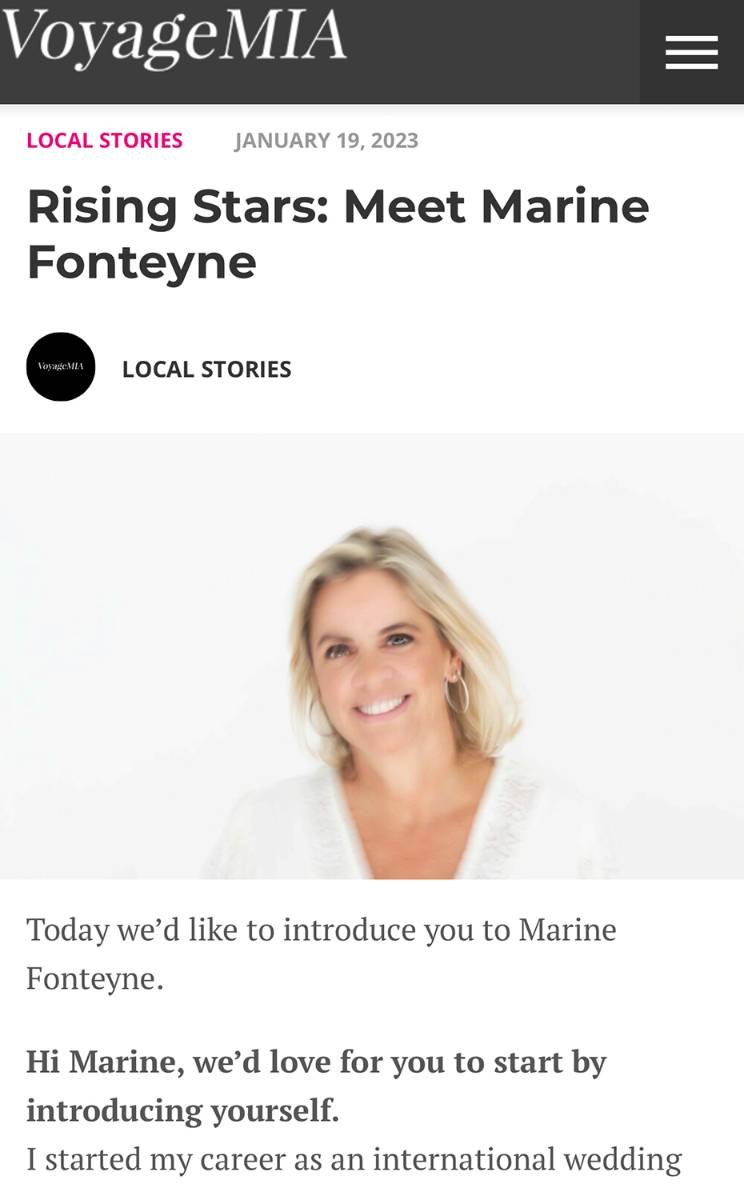Image resolution: width=744 pixels, height=1200 pixels.
Task: Click the words 'Rising Stars:' in the title
Action: pyautogui.click(x=176, y=208)
